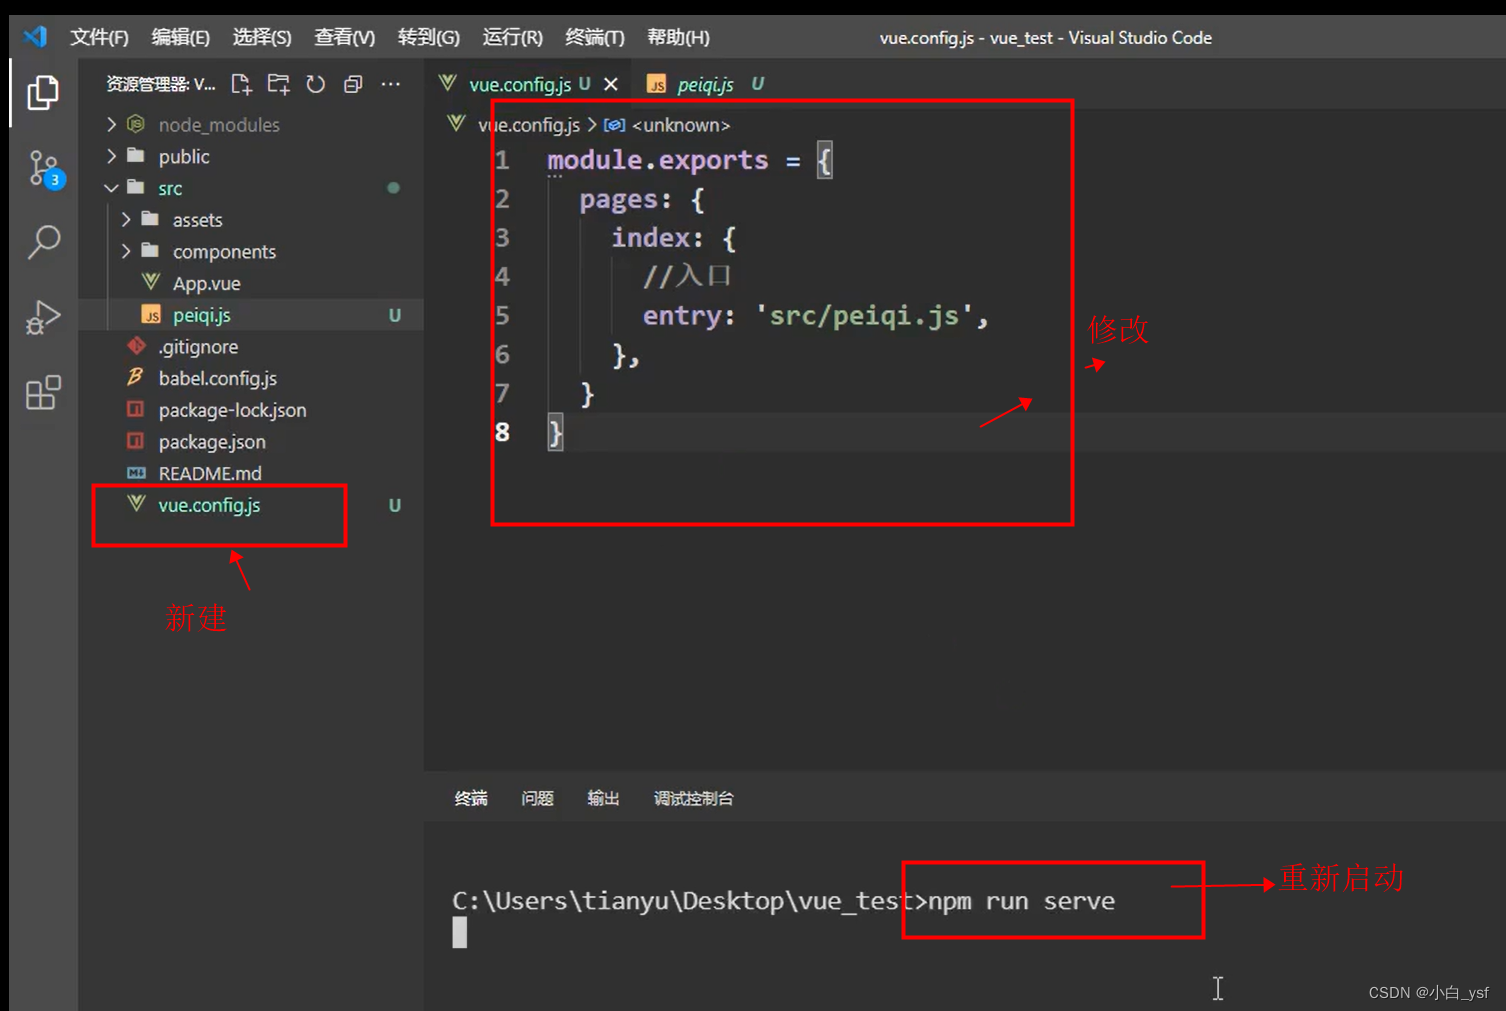
Task: Click the 'src/peiqi.js' string in code
Action: coord(864,316)
